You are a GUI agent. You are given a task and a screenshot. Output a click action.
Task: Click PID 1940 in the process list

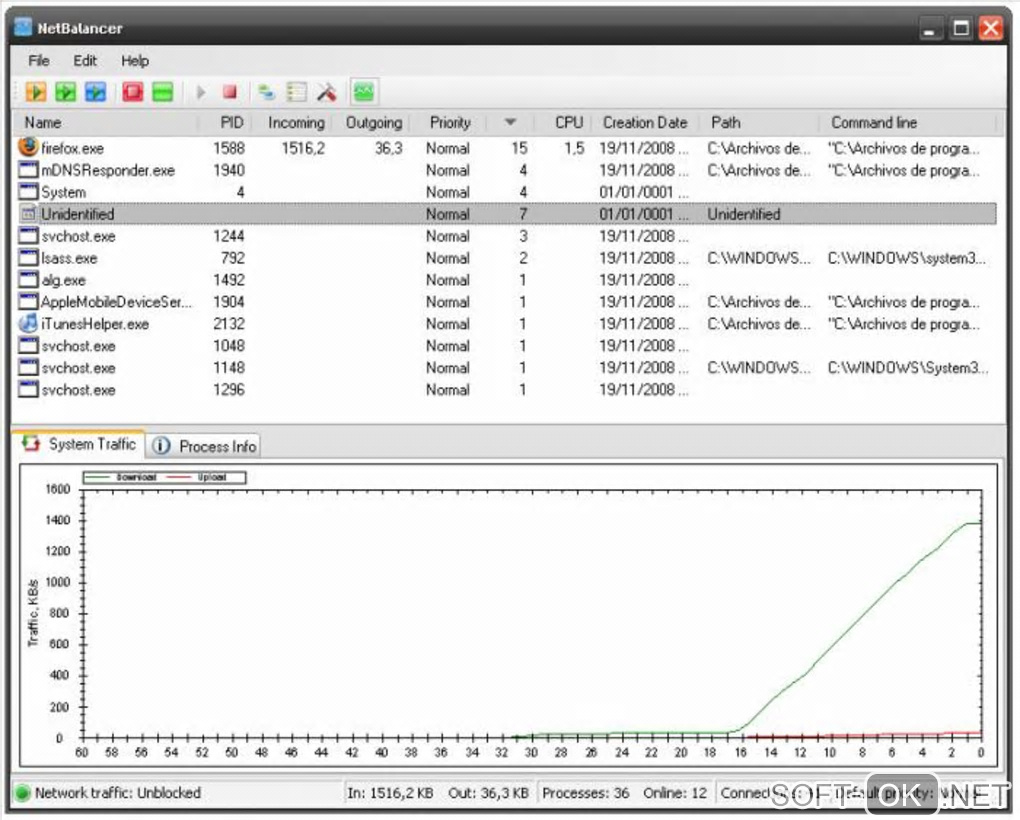[229, 170]
